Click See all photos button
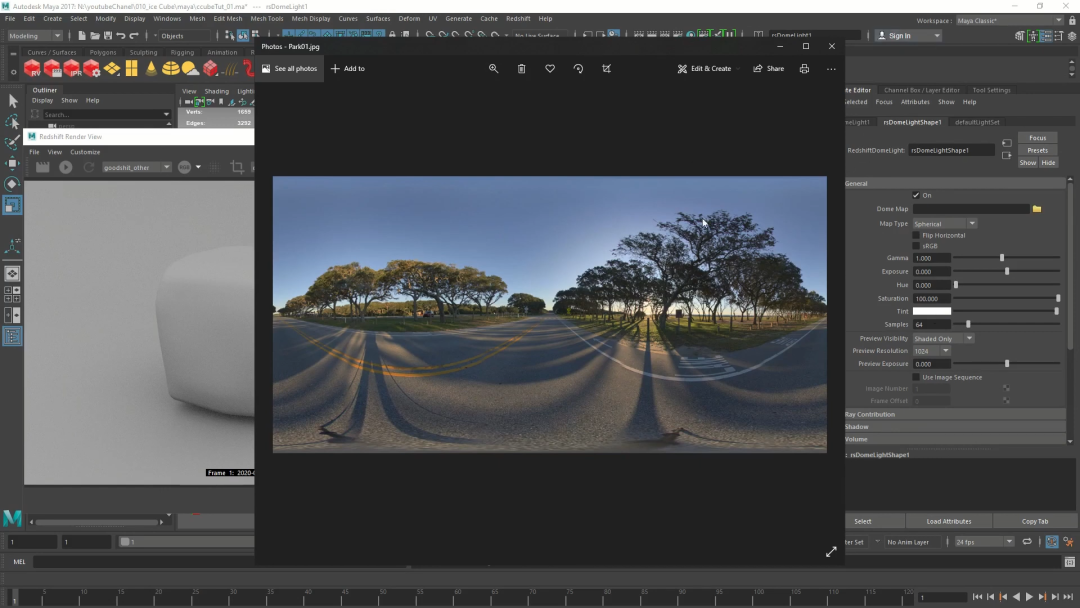 point(289,69)
